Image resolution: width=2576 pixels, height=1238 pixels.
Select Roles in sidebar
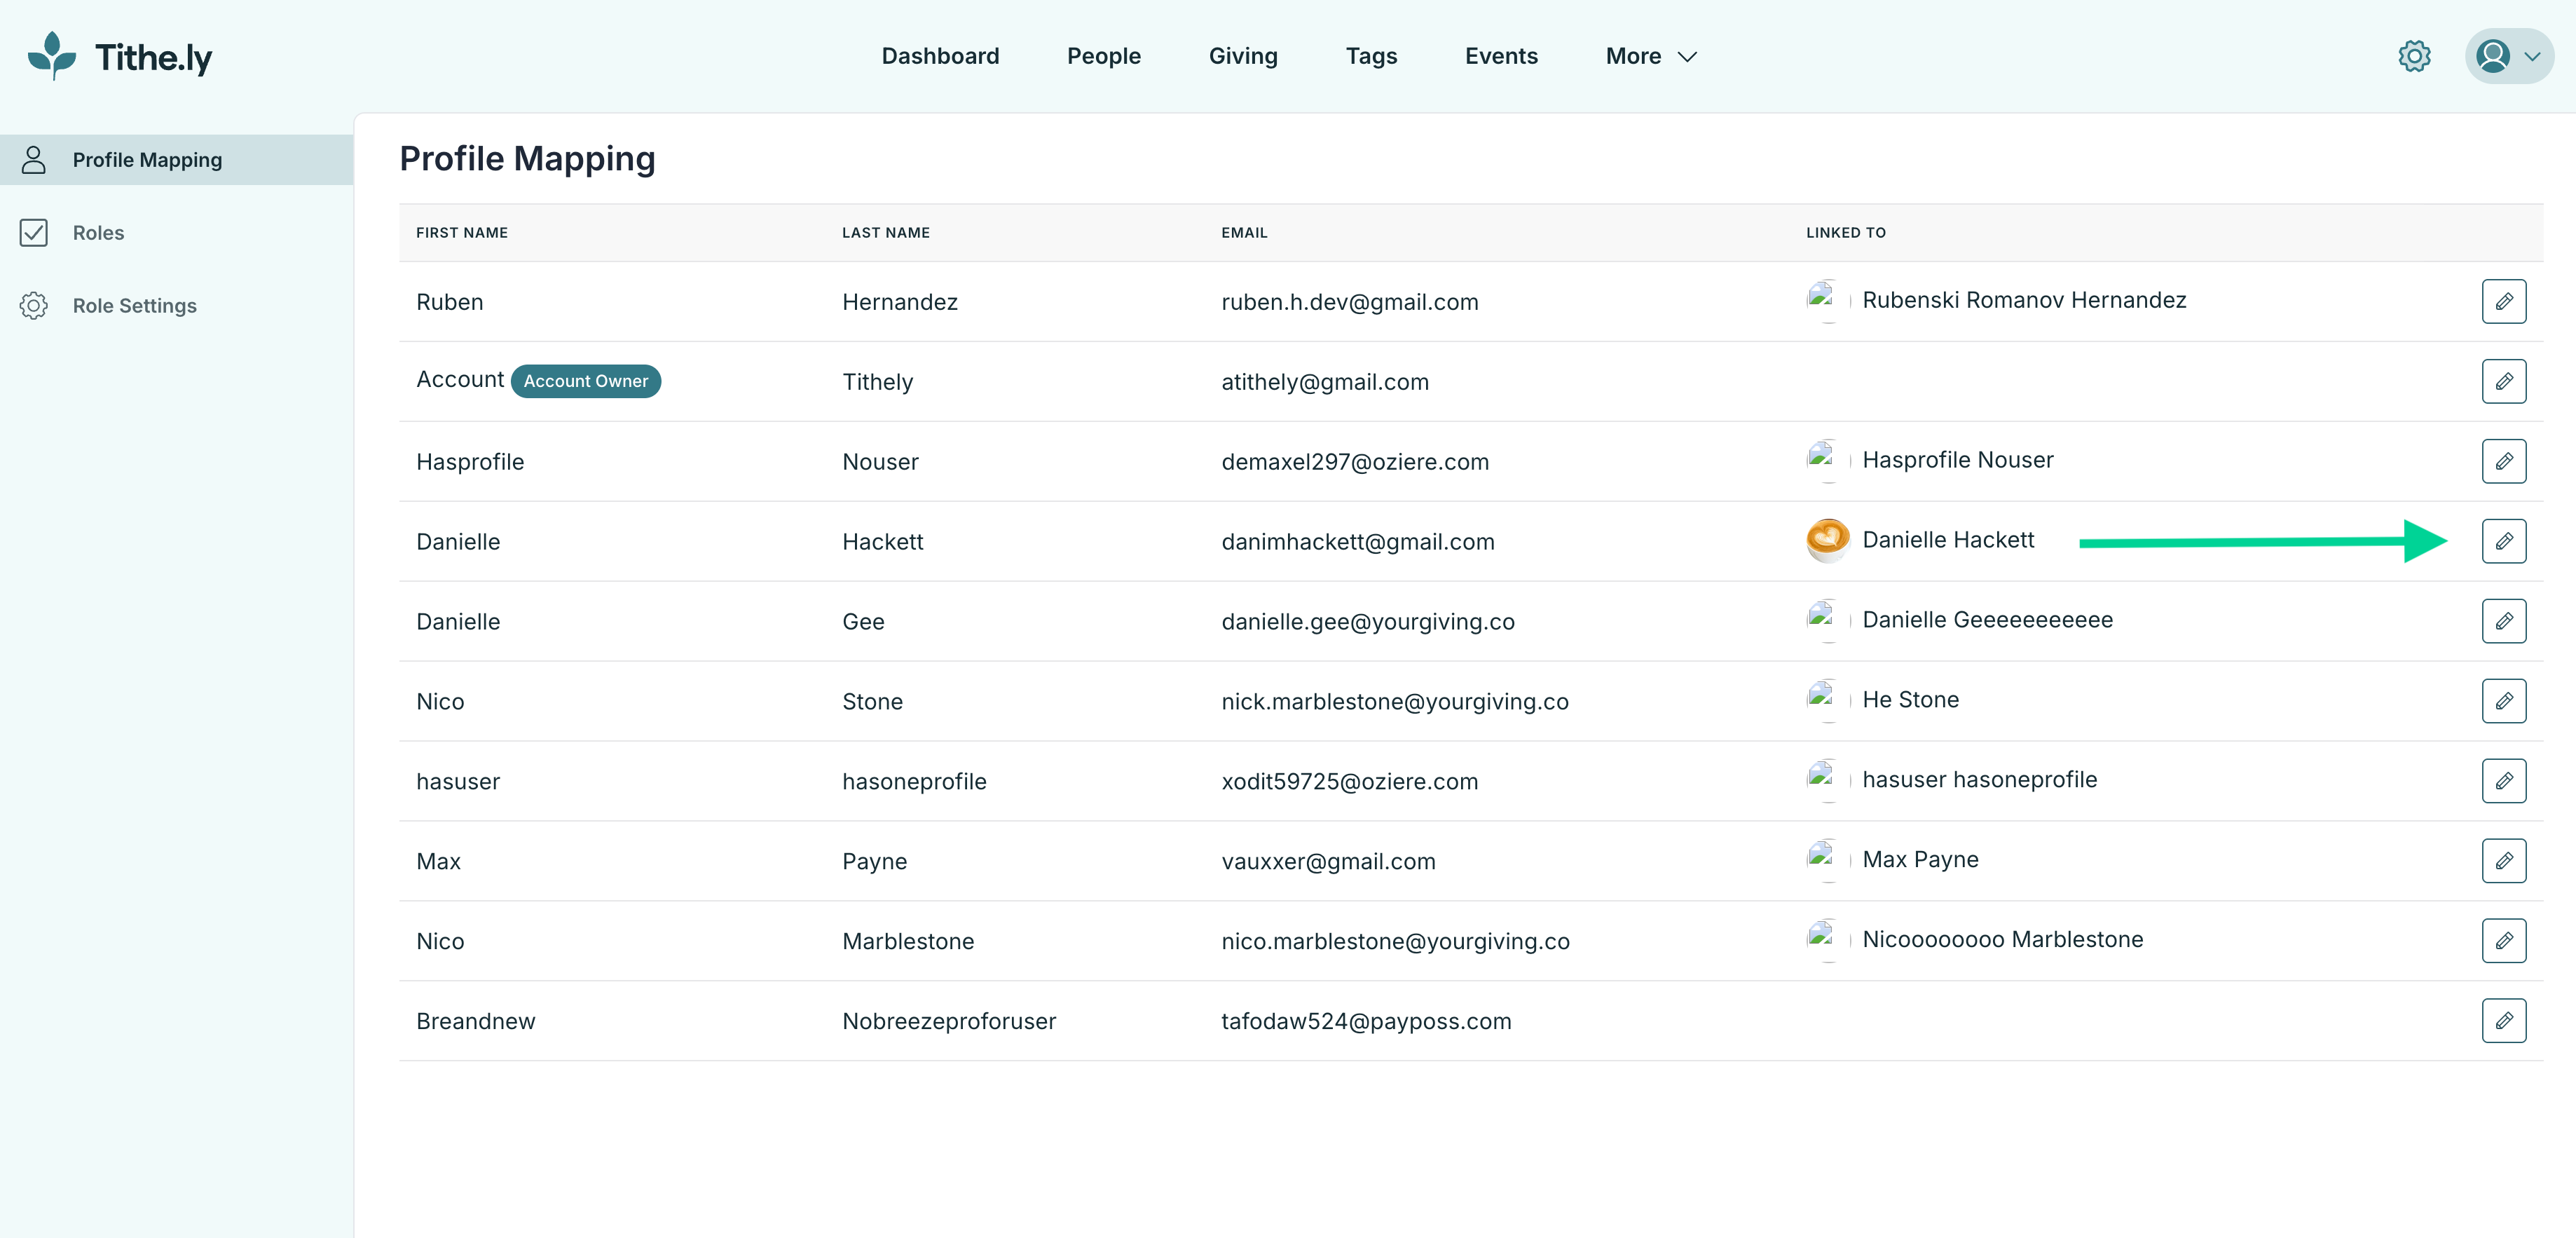click(x=176, y=233)
